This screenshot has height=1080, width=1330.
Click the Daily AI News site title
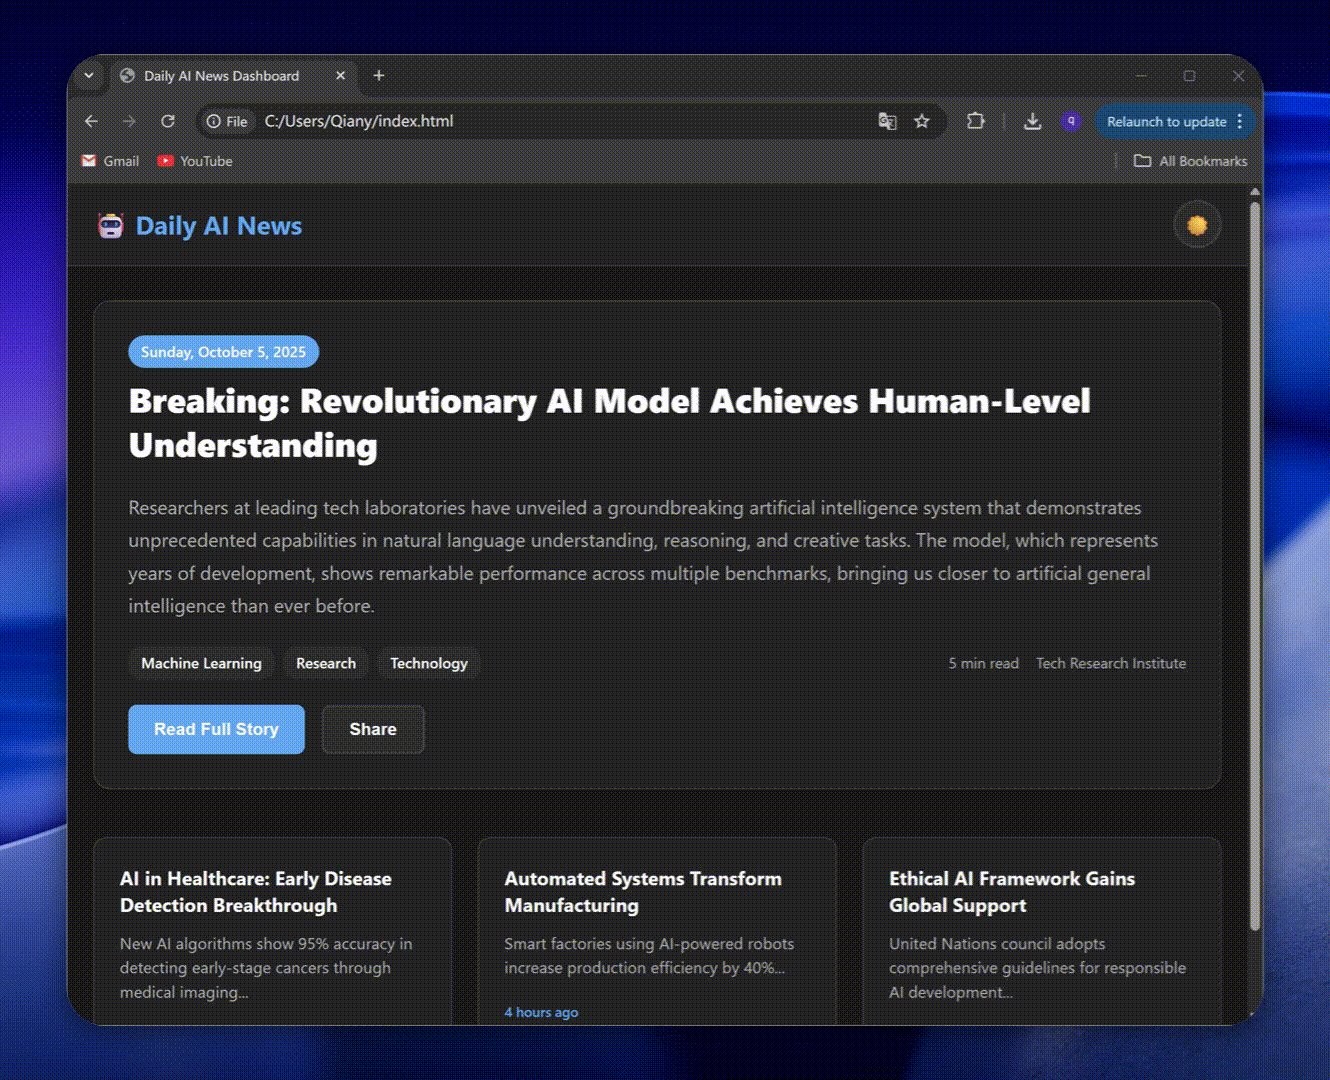219,226
